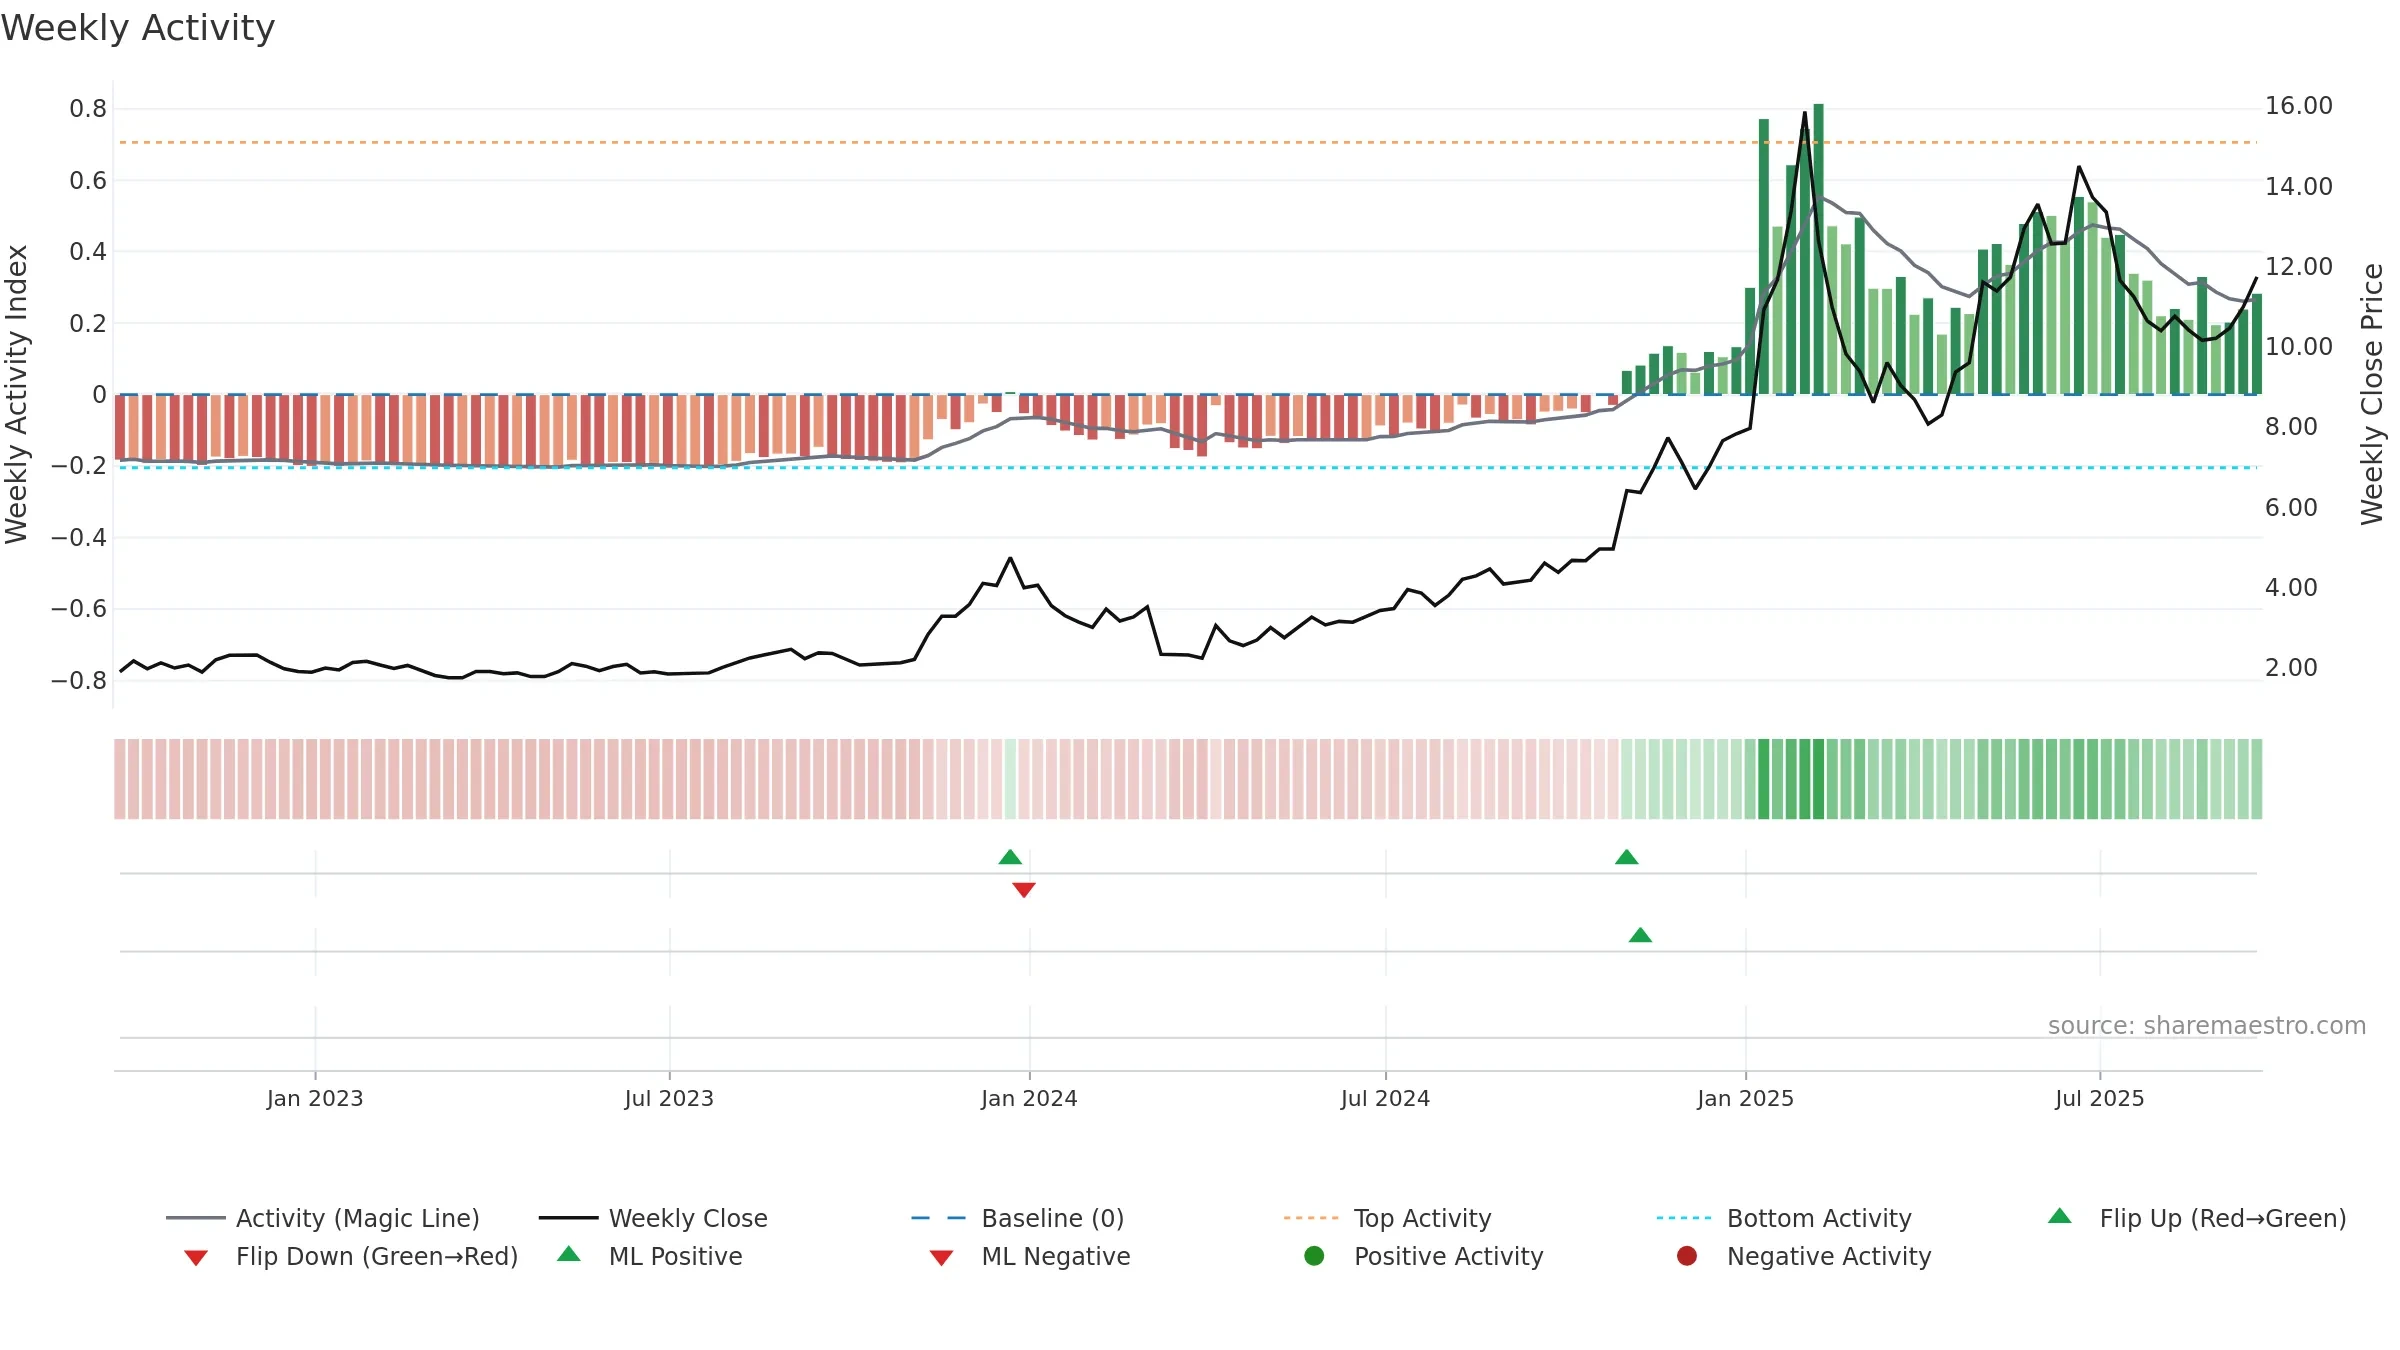
Task: Click the blue dashed Baseline swatch
Action: pos(939,1218)
